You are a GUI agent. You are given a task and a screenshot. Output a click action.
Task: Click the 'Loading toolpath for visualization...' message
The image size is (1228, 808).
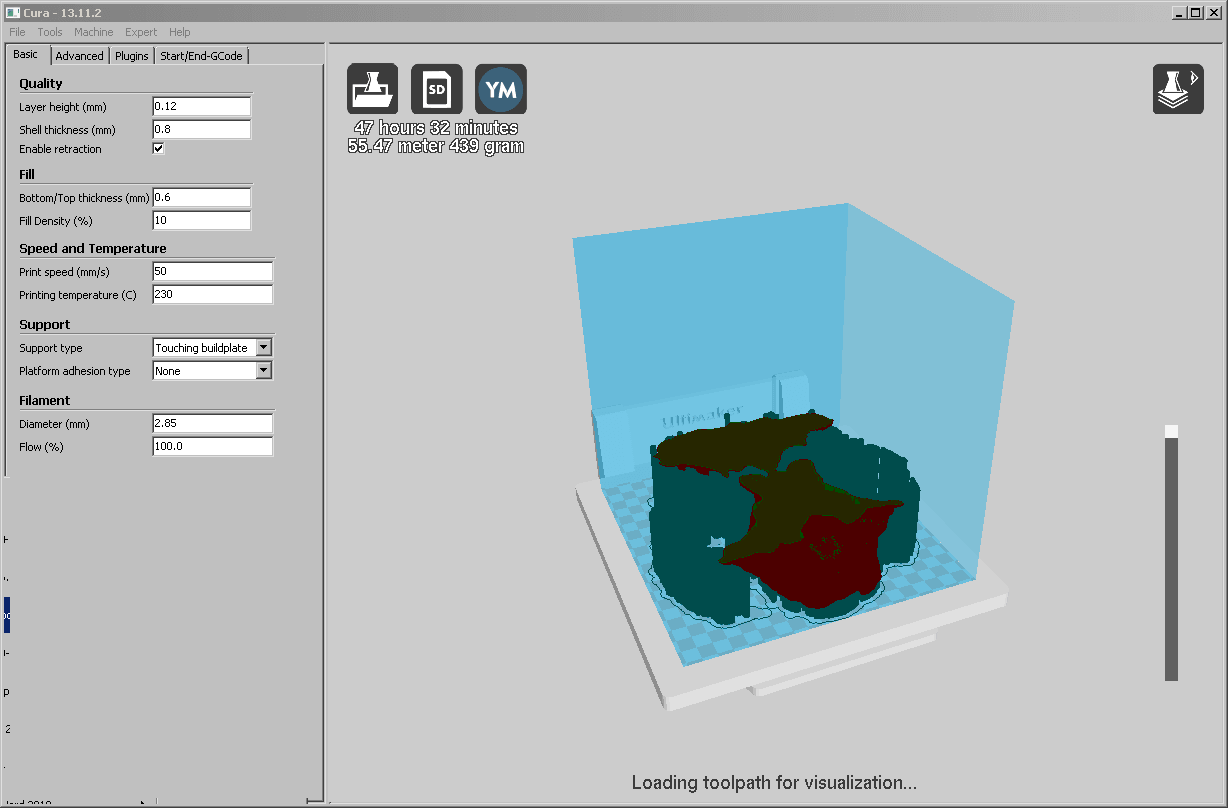tap(774, 782)
